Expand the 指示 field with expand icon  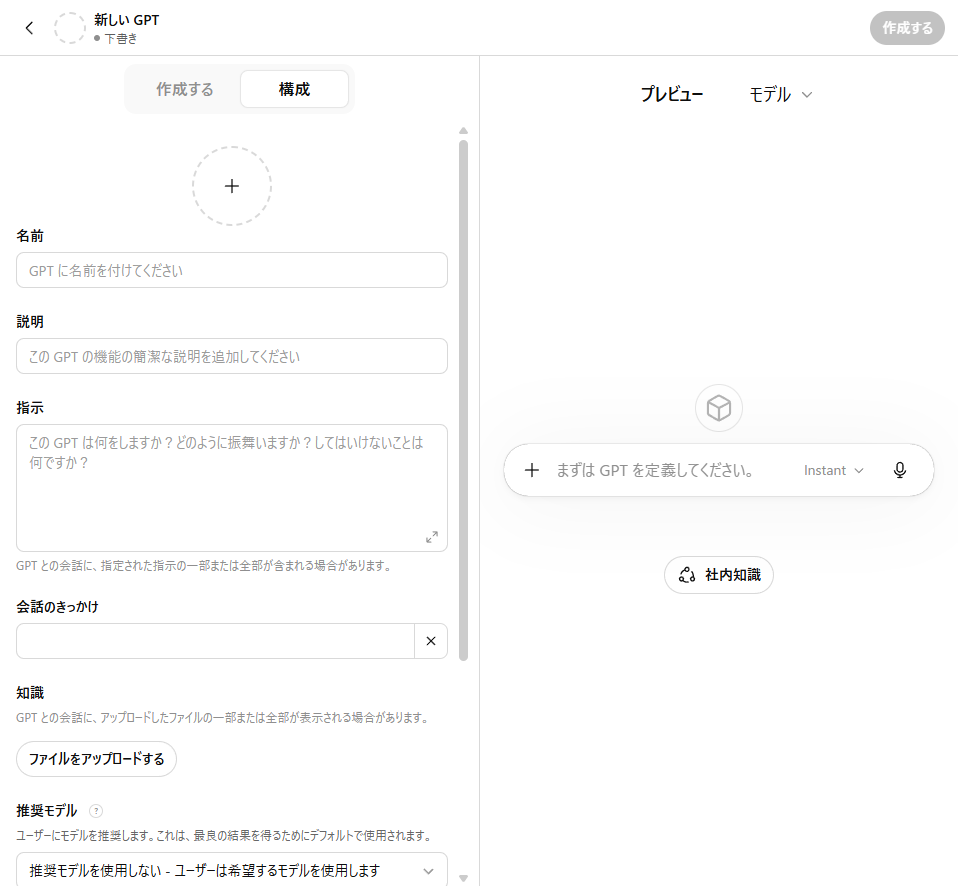pyautogui.click(x=432, y=537)
